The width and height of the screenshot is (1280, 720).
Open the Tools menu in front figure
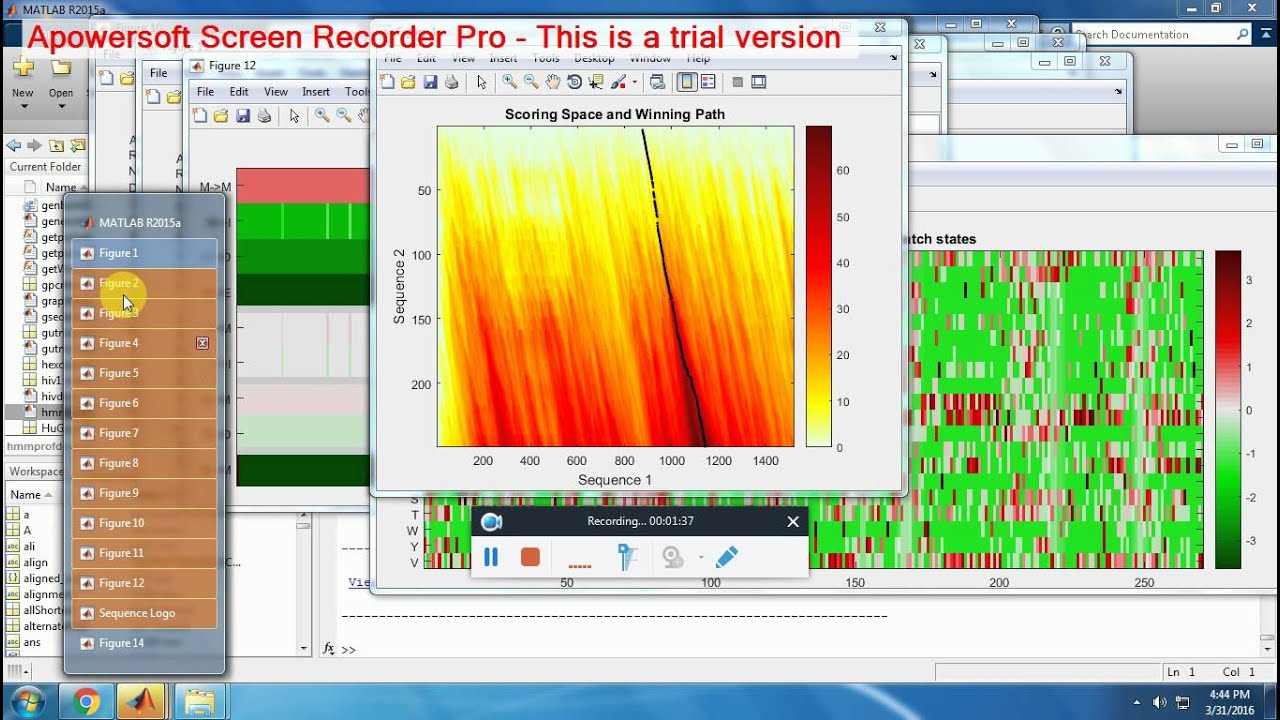[546, 59]
